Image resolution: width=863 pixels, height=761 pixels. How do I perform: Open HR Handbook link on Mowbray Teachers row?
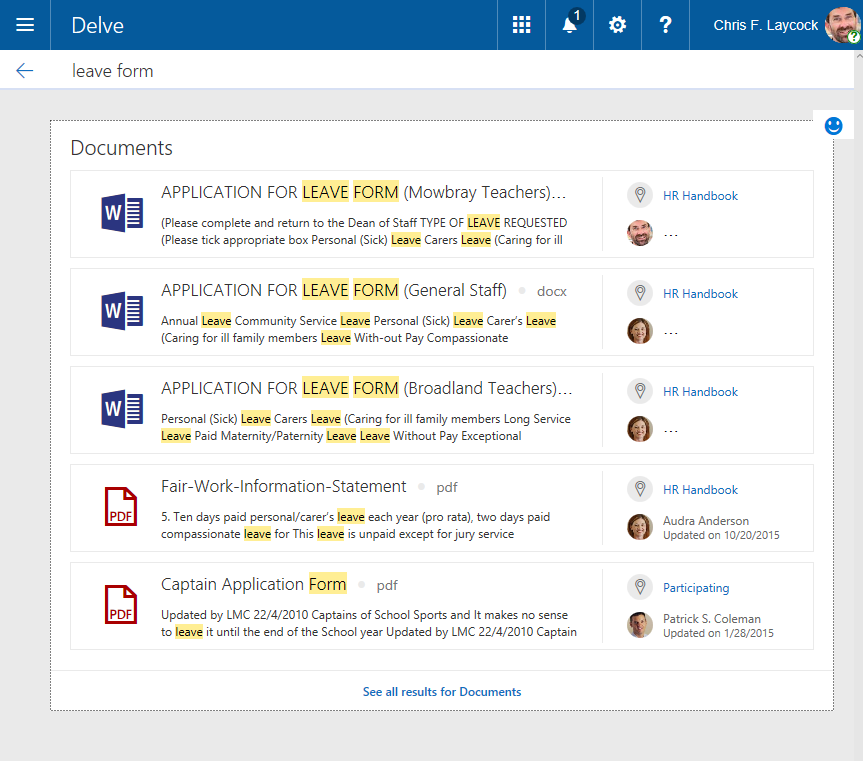(x=700, y=196)
